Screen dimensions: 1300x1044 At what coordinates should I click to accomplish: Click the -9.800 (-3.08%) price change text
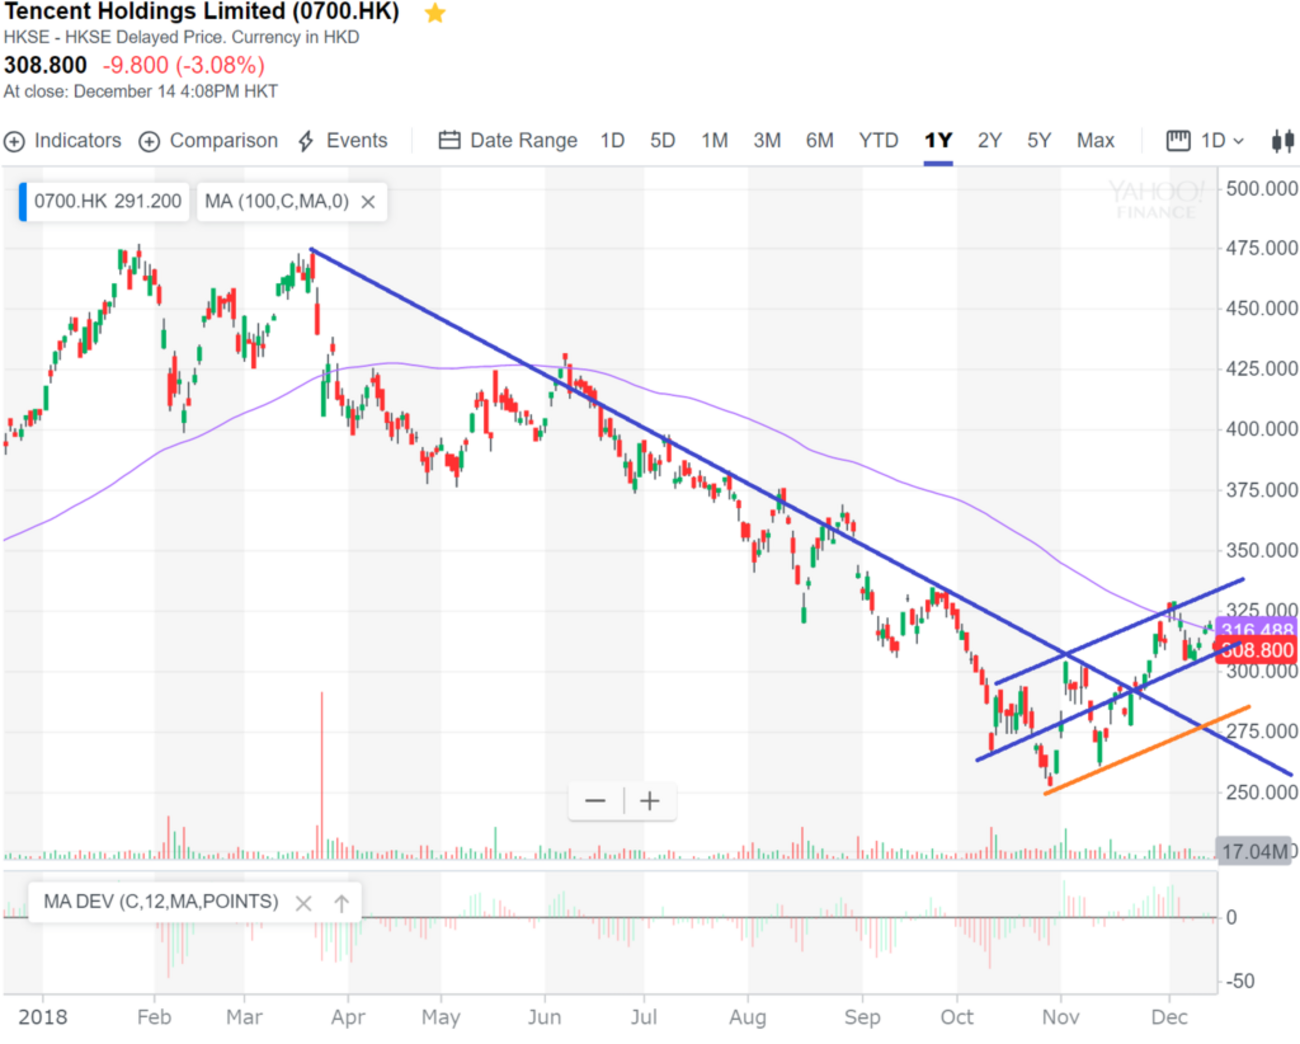pos(184,65)
